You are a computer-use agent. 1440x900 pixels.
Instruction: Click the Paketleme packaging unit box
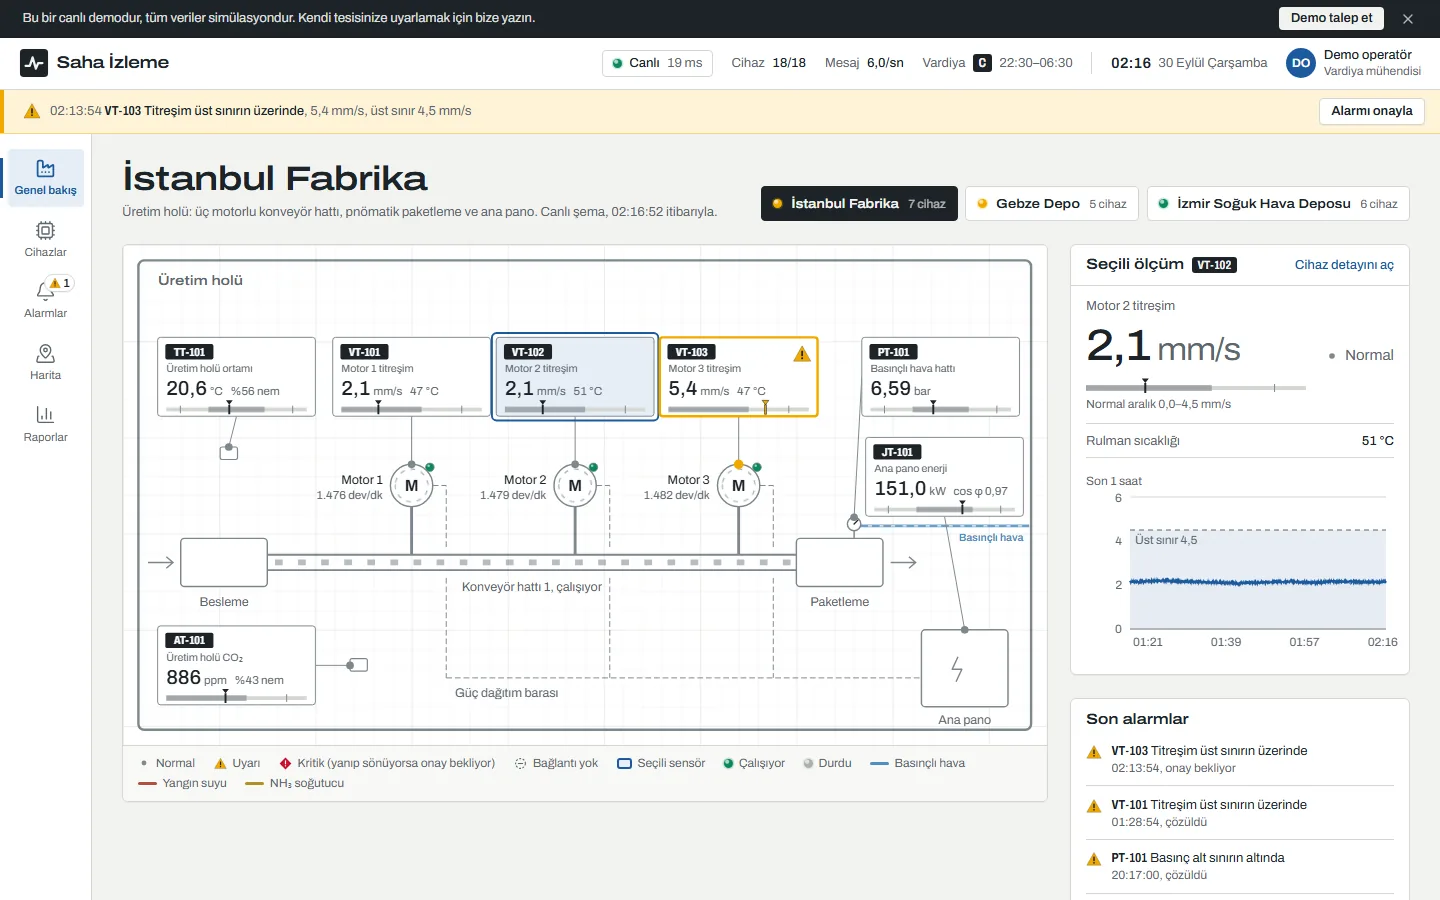pyautogui.click(x=840, y=563)
